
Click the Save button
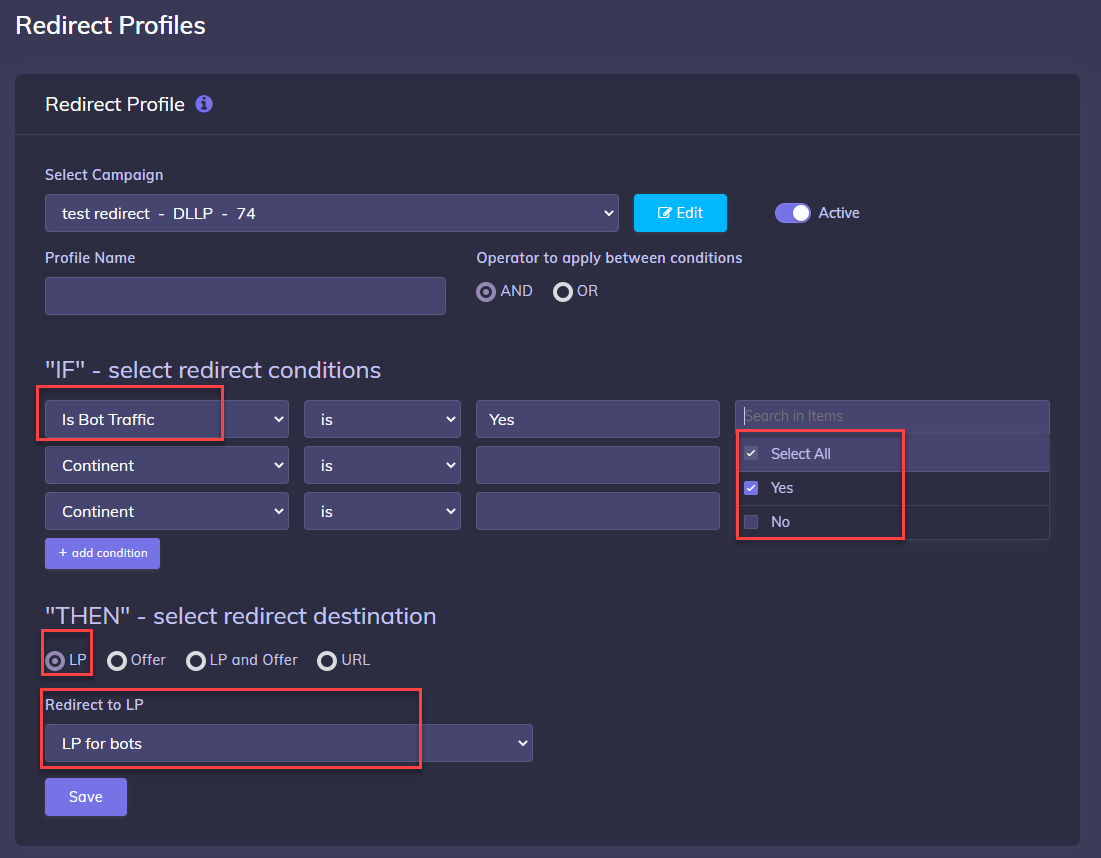tap(86, 797)
